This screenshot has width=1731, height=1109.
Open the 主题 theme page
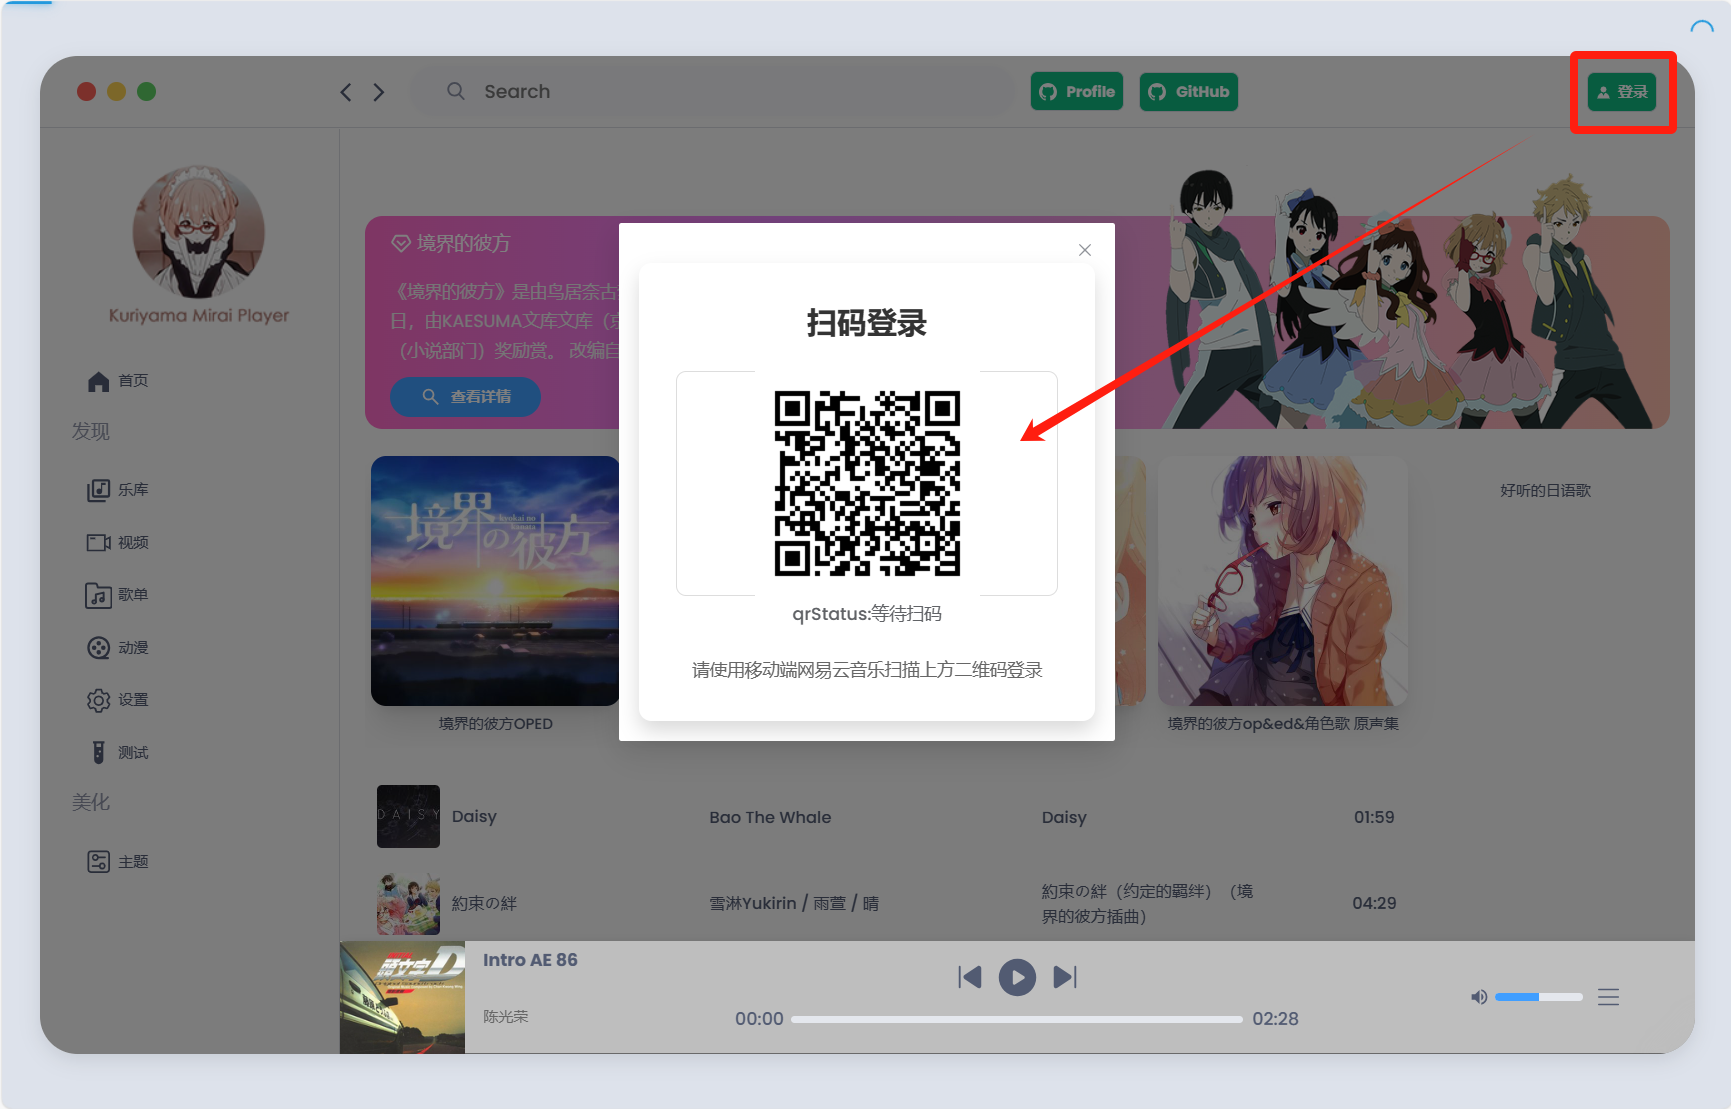click(119, 862)
